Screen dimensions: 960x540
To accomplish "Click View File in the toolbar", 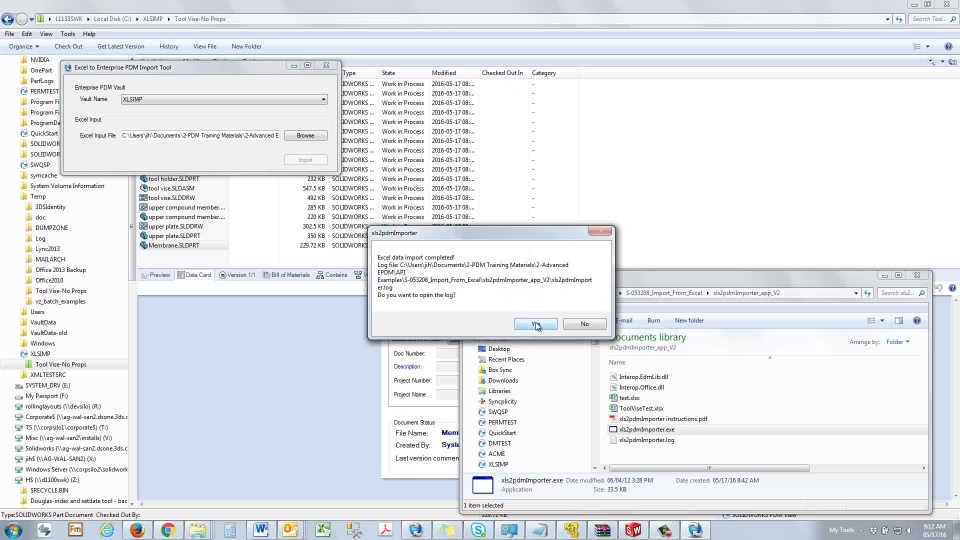I will [x=204, y=47].
